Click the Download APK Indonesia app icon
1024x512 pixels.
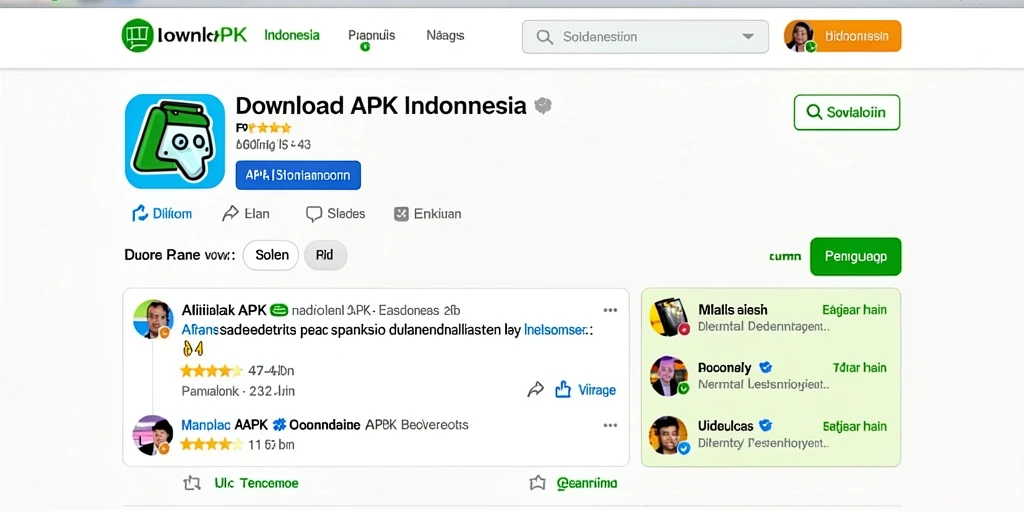[175, 141]
